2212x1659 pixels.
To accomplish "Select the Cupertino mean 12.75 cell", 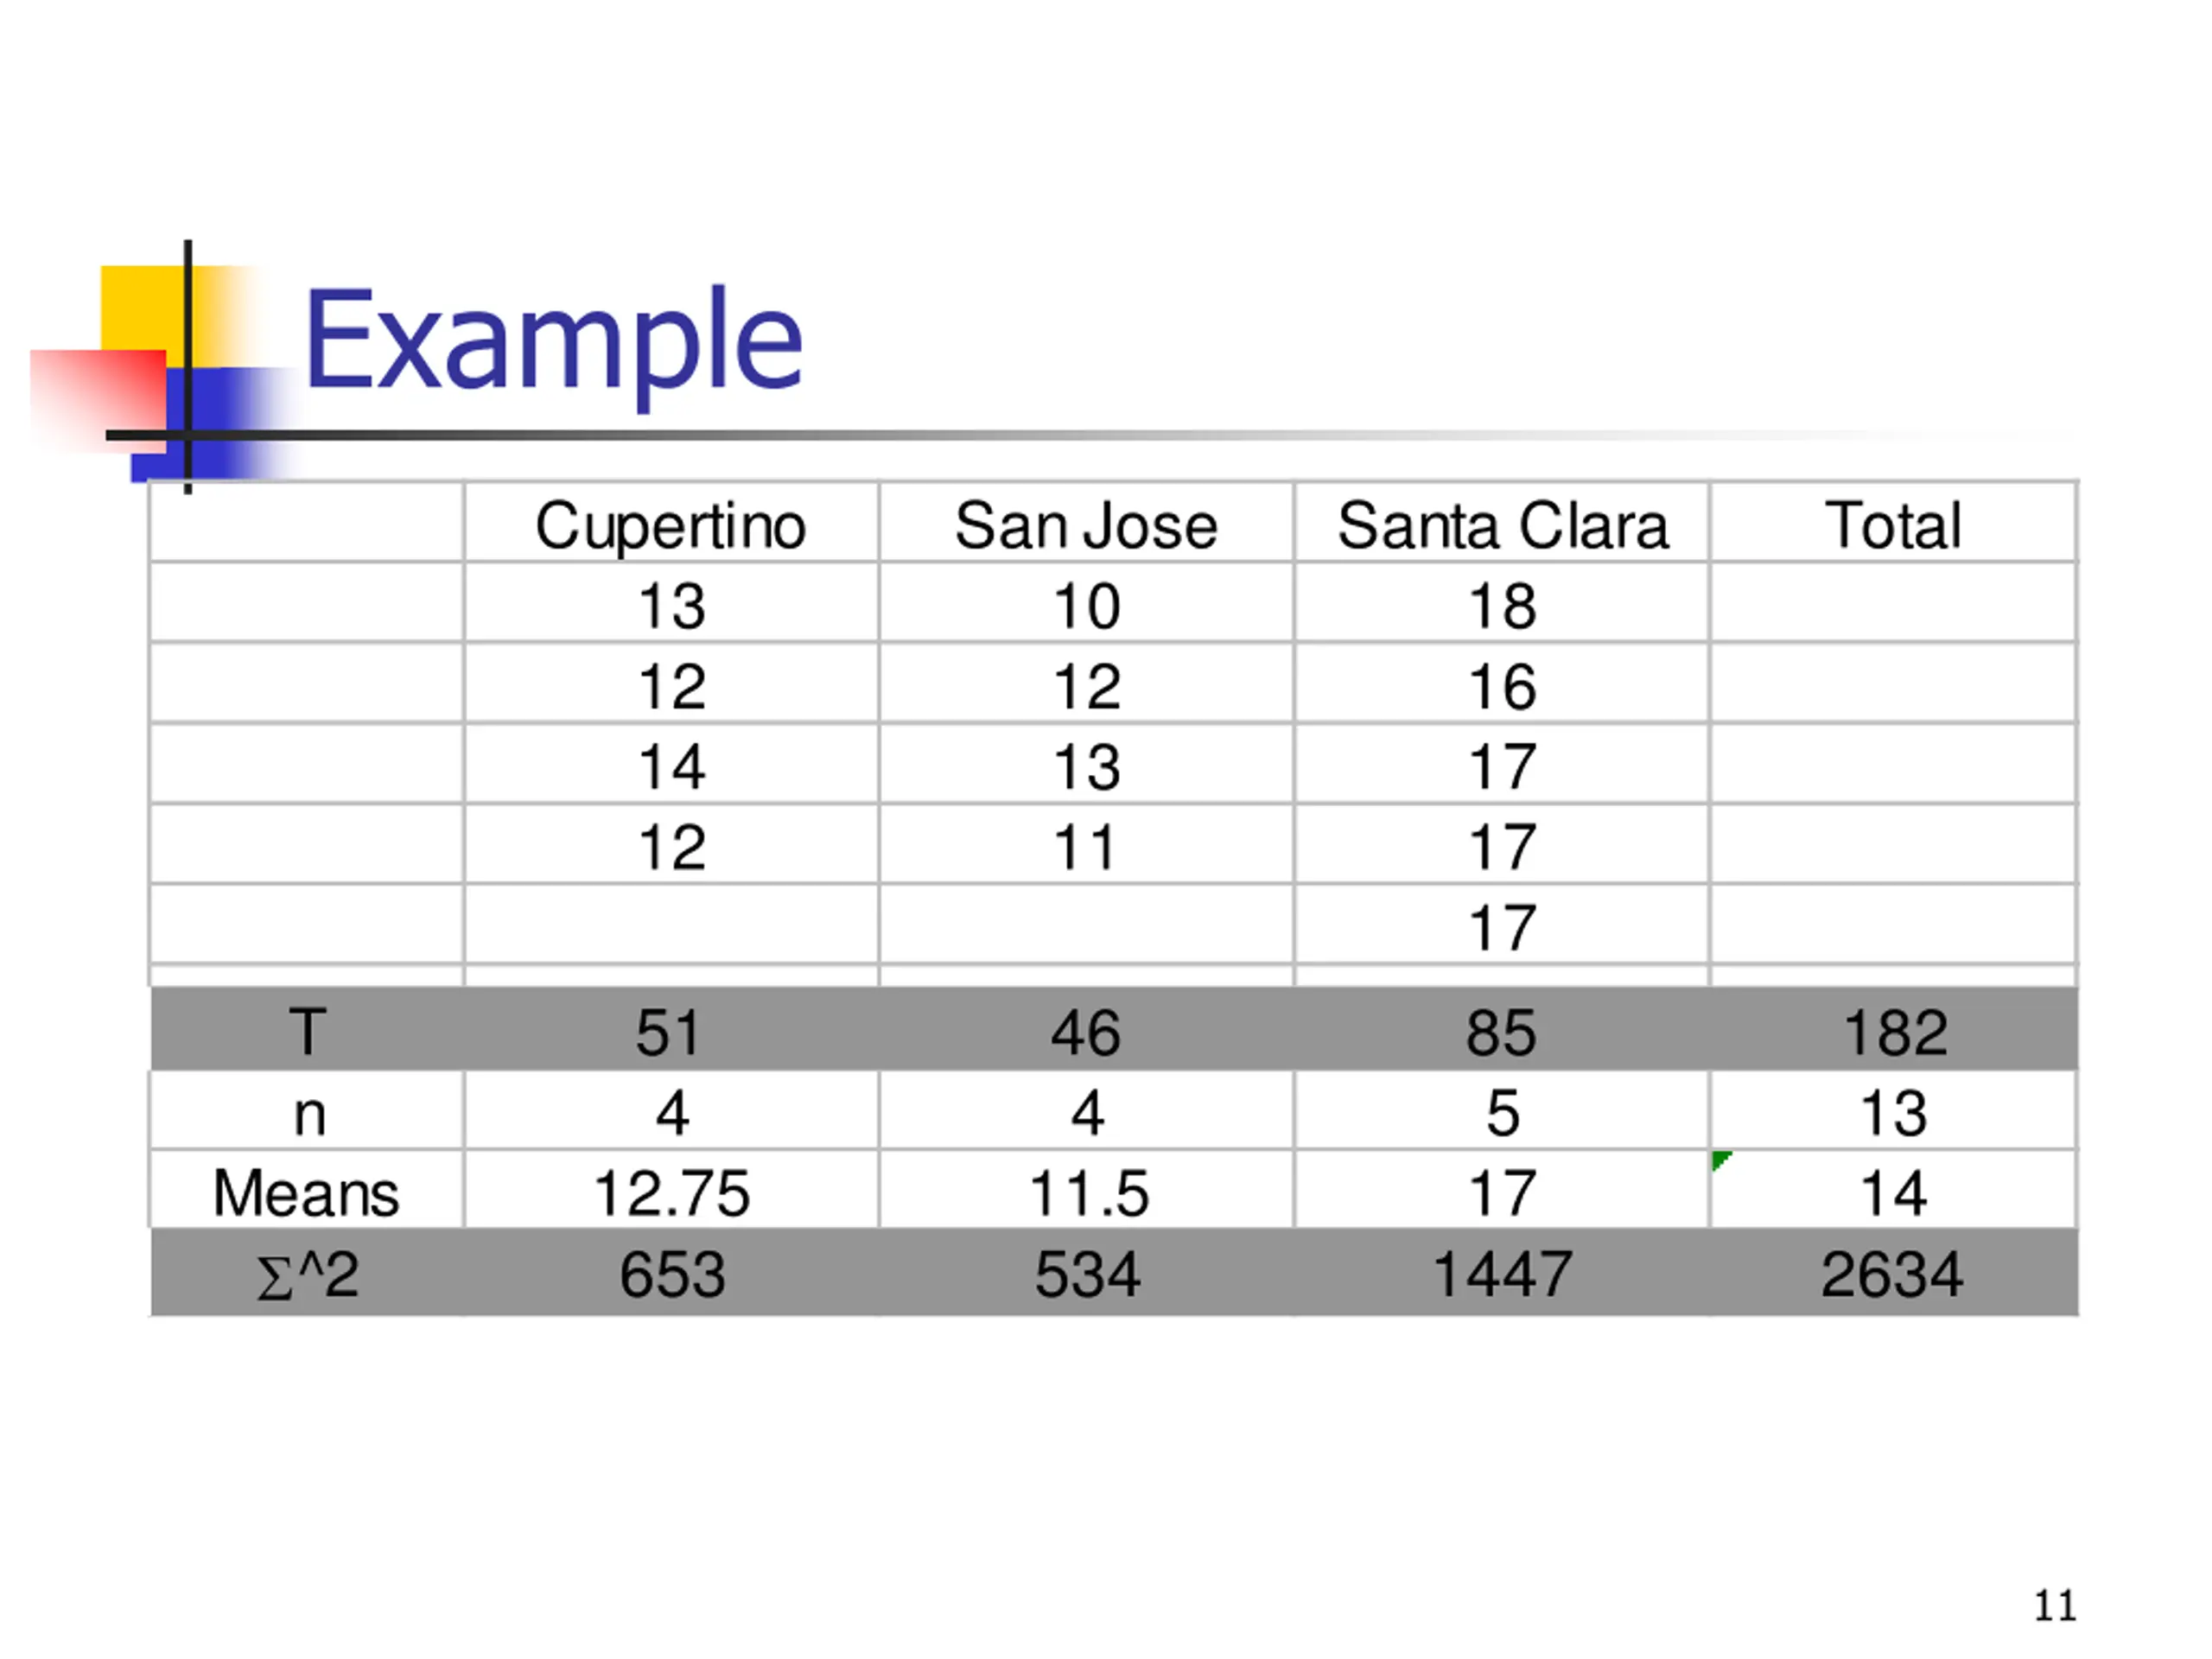I will click(x=671, y=1190).
